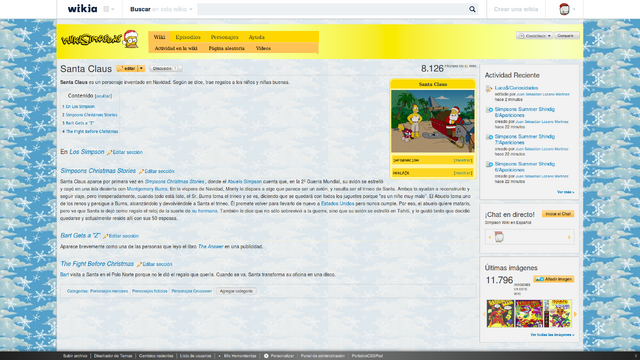
Task: Open the hubs menu next to Wikia logo
Action: (x=109, y=9)
